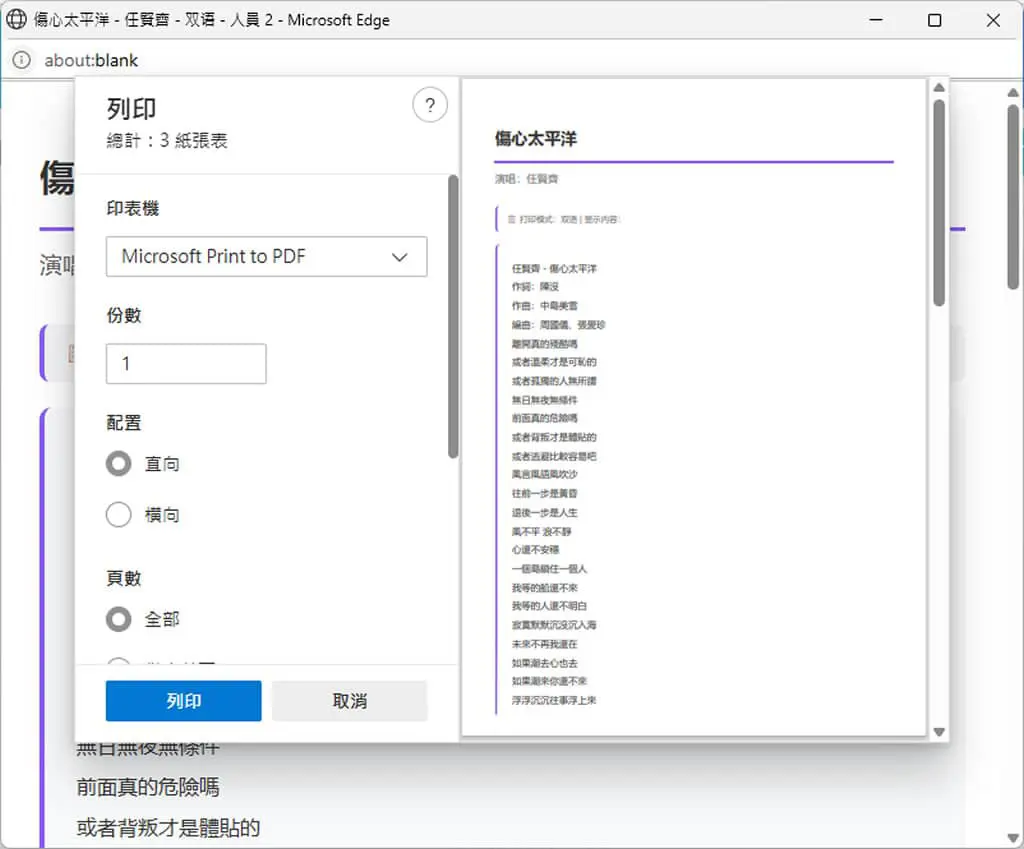1024x849 pixels.
Task: Select 直向 portrait orientation
Action: [x=119, y=464]
